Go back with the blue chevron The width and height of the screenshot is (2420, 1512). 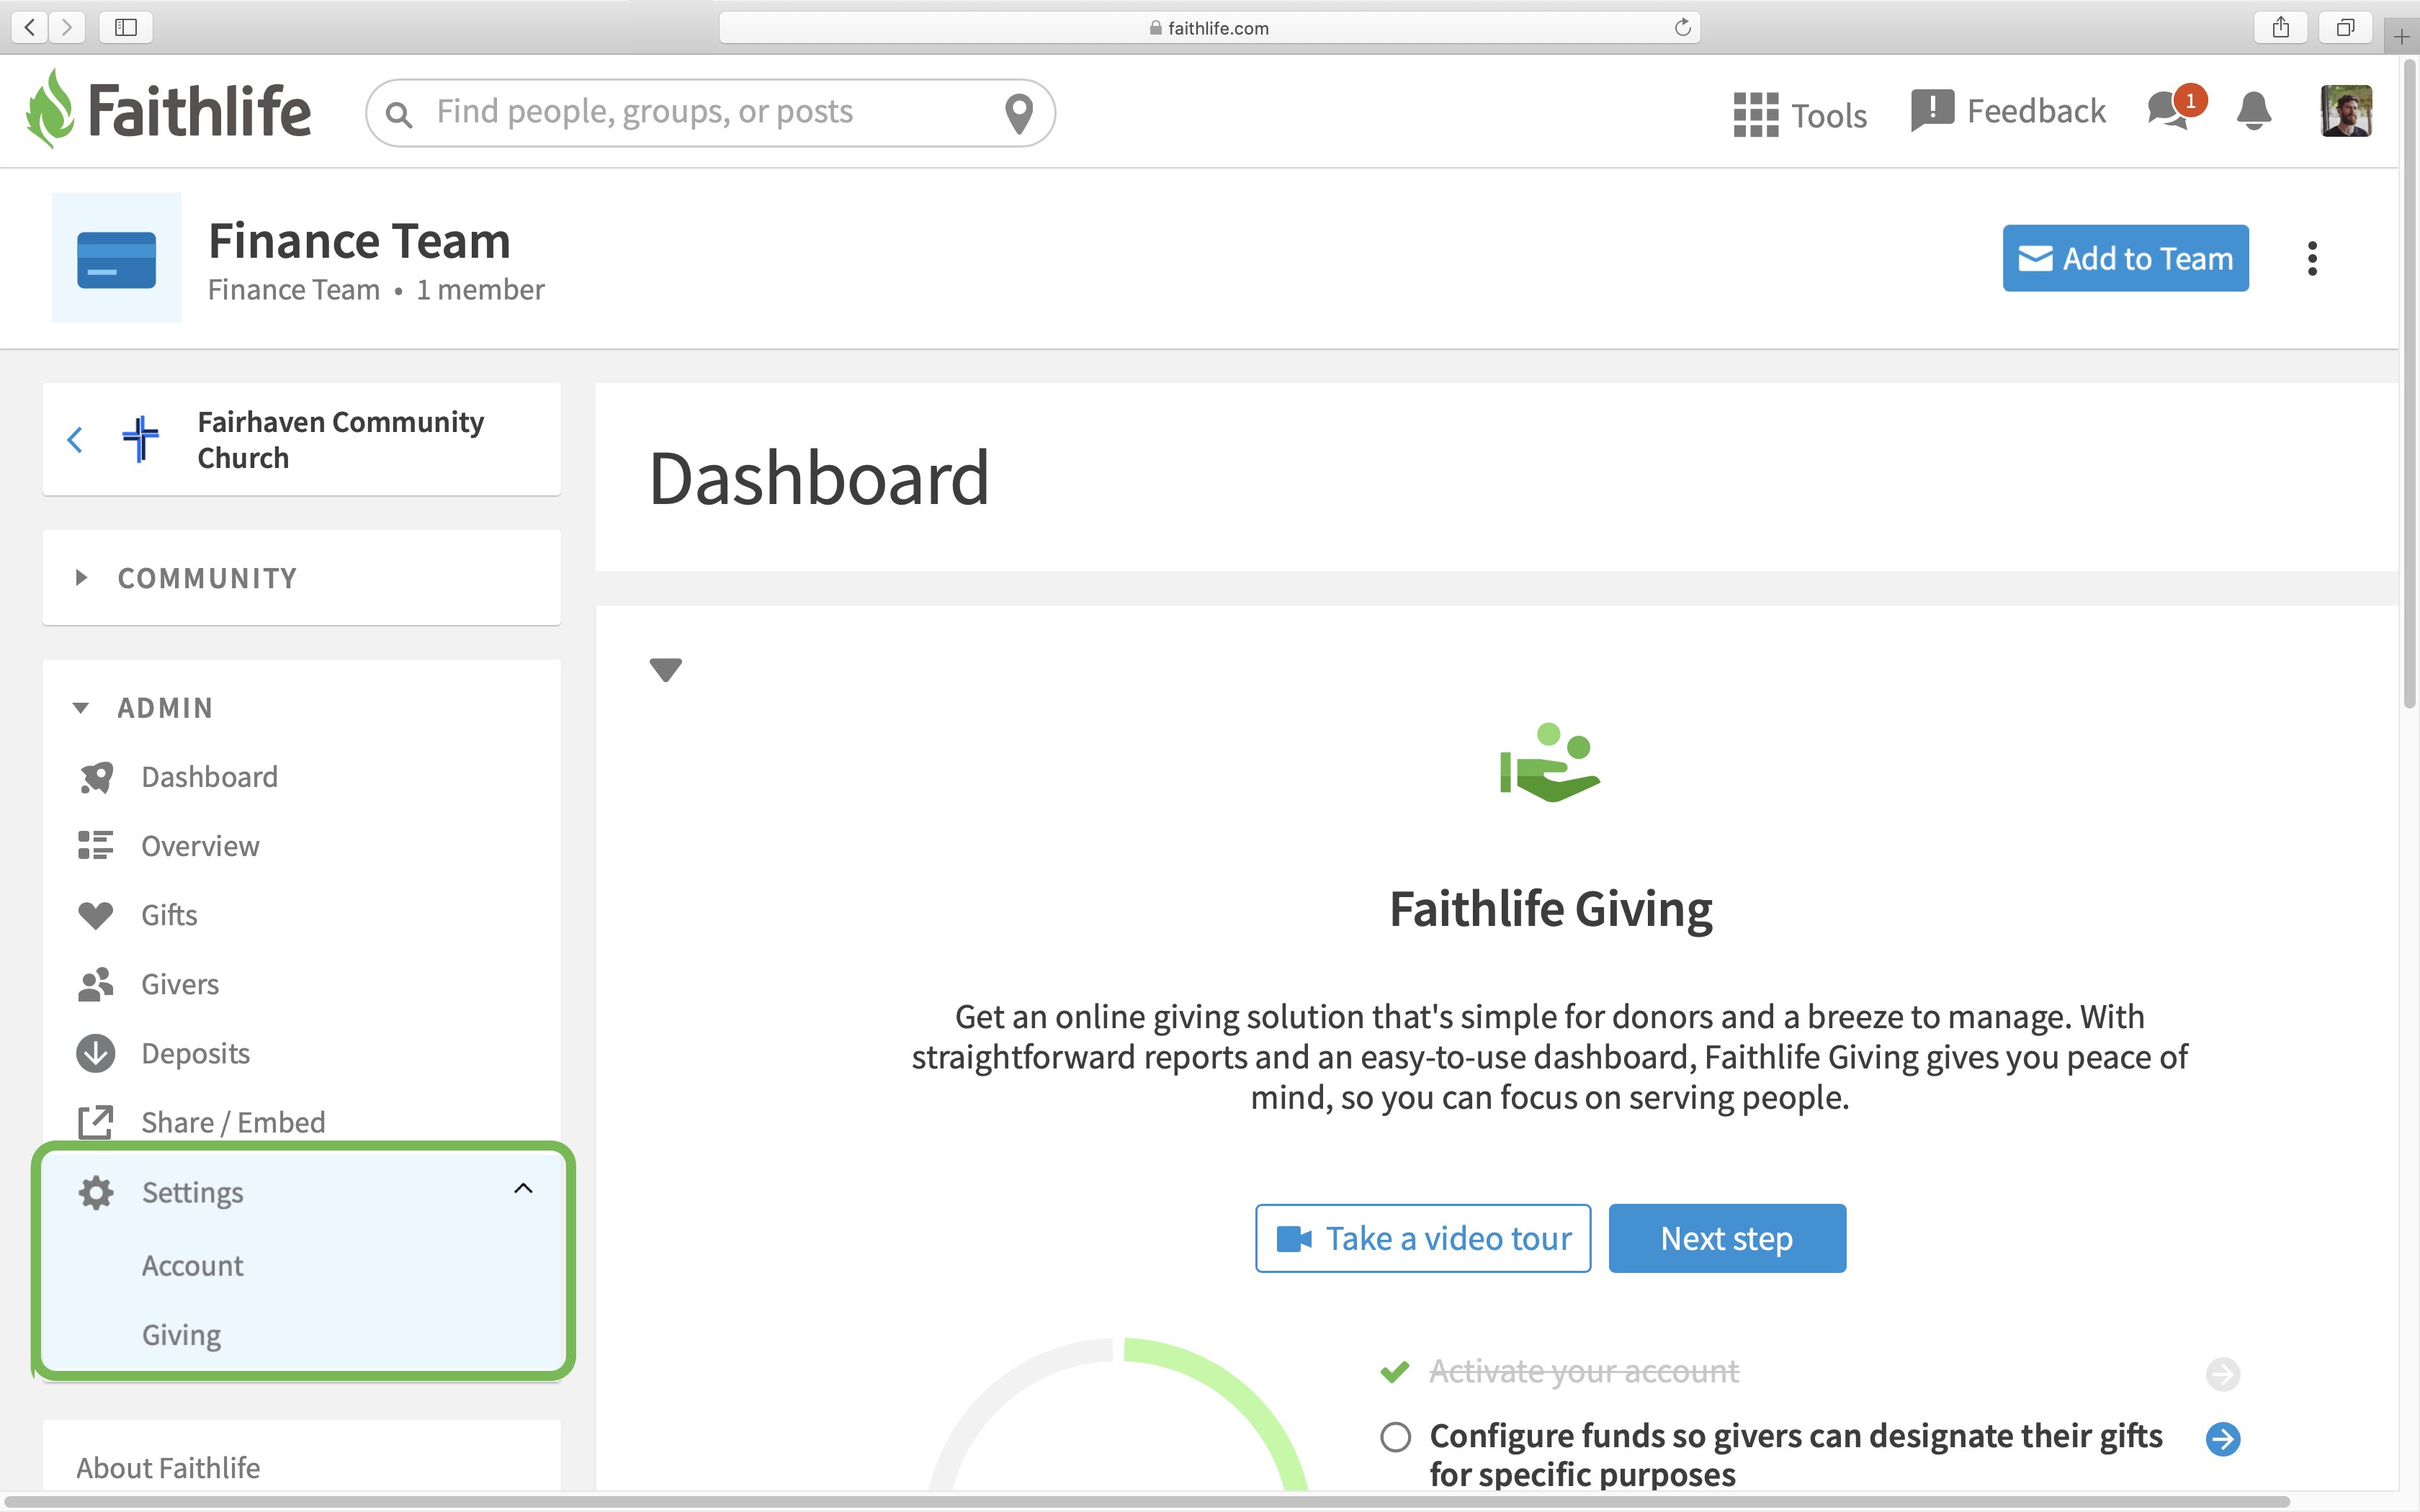coord(75,439)
